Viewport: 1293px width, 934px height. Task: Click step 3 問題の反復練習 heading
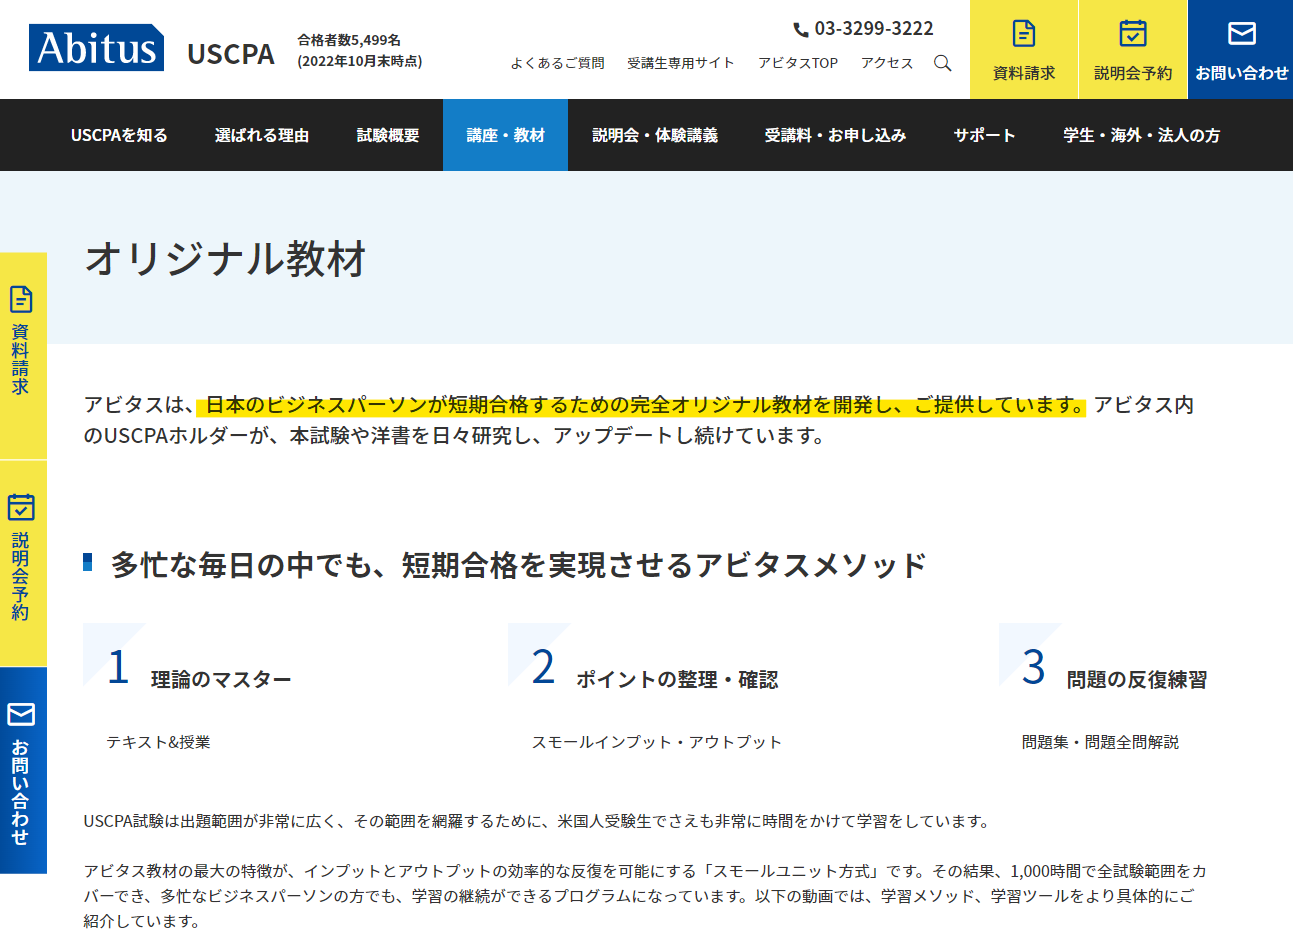point(1137,680)
